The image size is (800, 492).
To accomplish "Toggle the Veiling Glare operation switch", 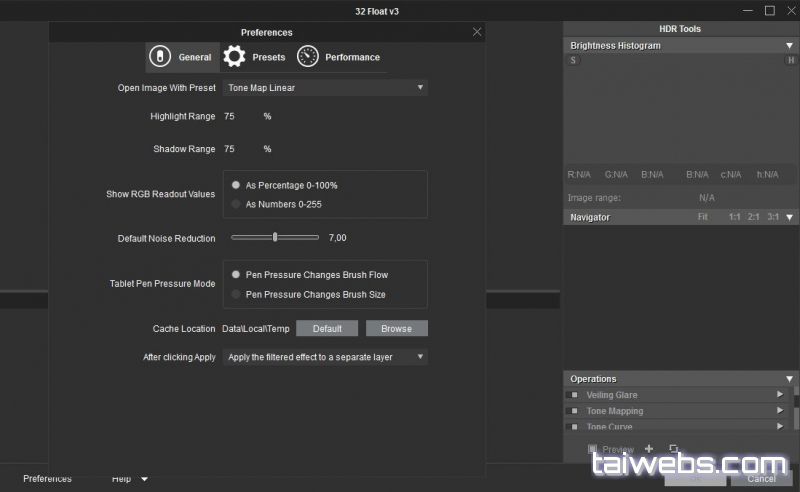I will click(574, 395).
